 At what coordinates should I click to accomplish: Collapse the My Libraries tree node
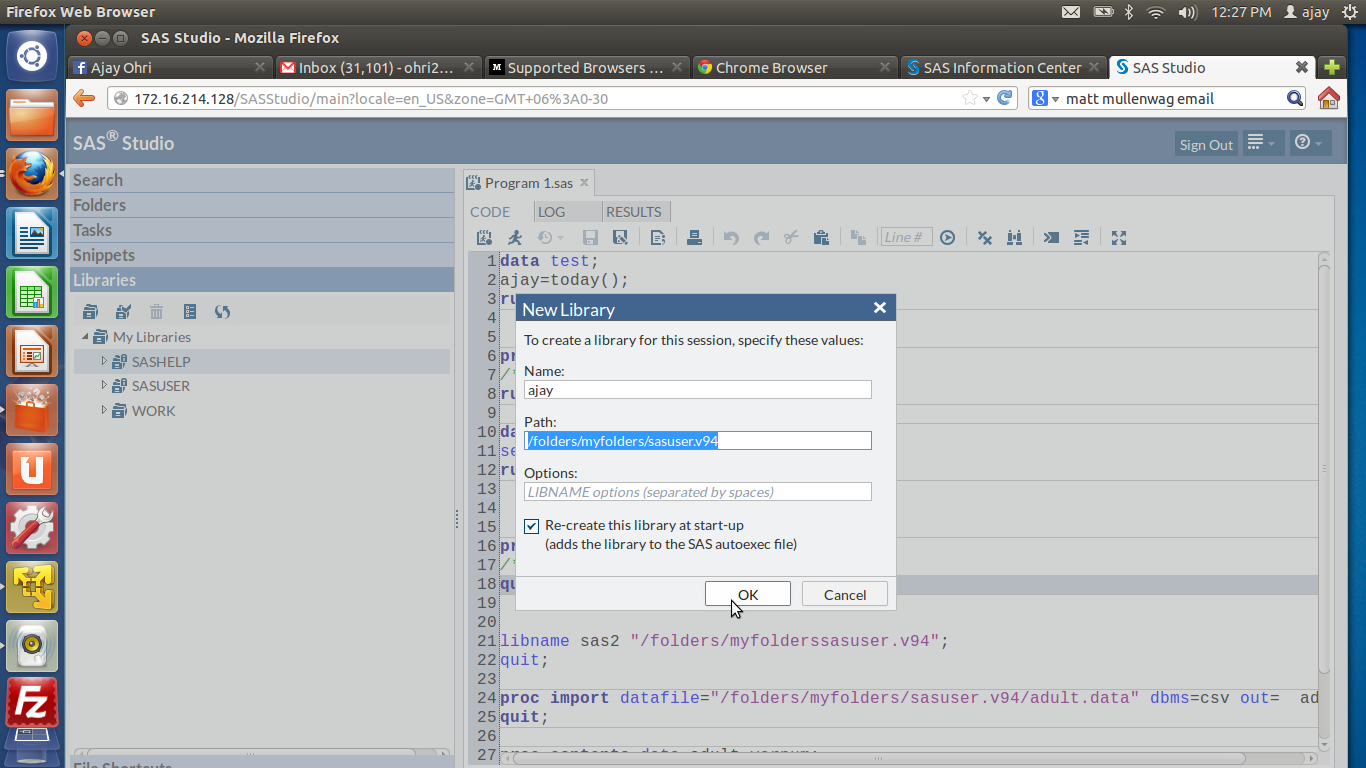85,337
